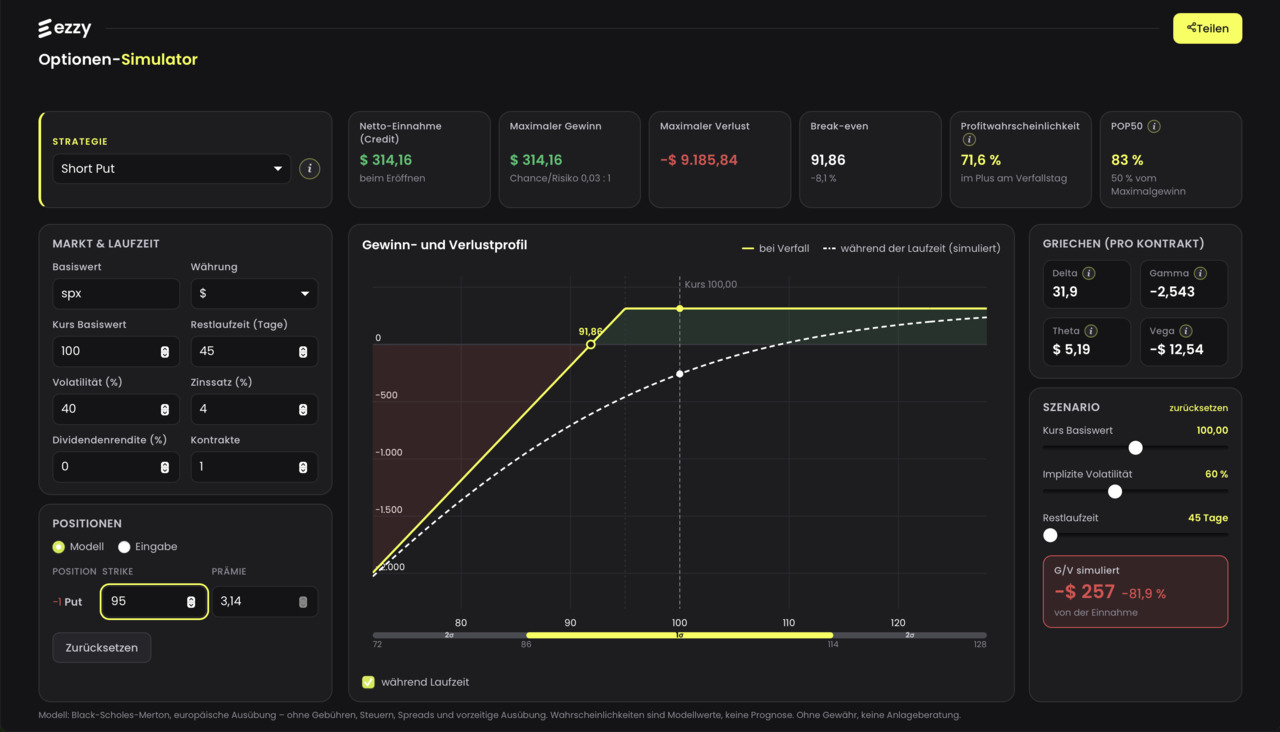This screenshot has height=732, width=1280.
Task: Open the strategy info icon beside Short Put
Action: (x=310, y=169)
